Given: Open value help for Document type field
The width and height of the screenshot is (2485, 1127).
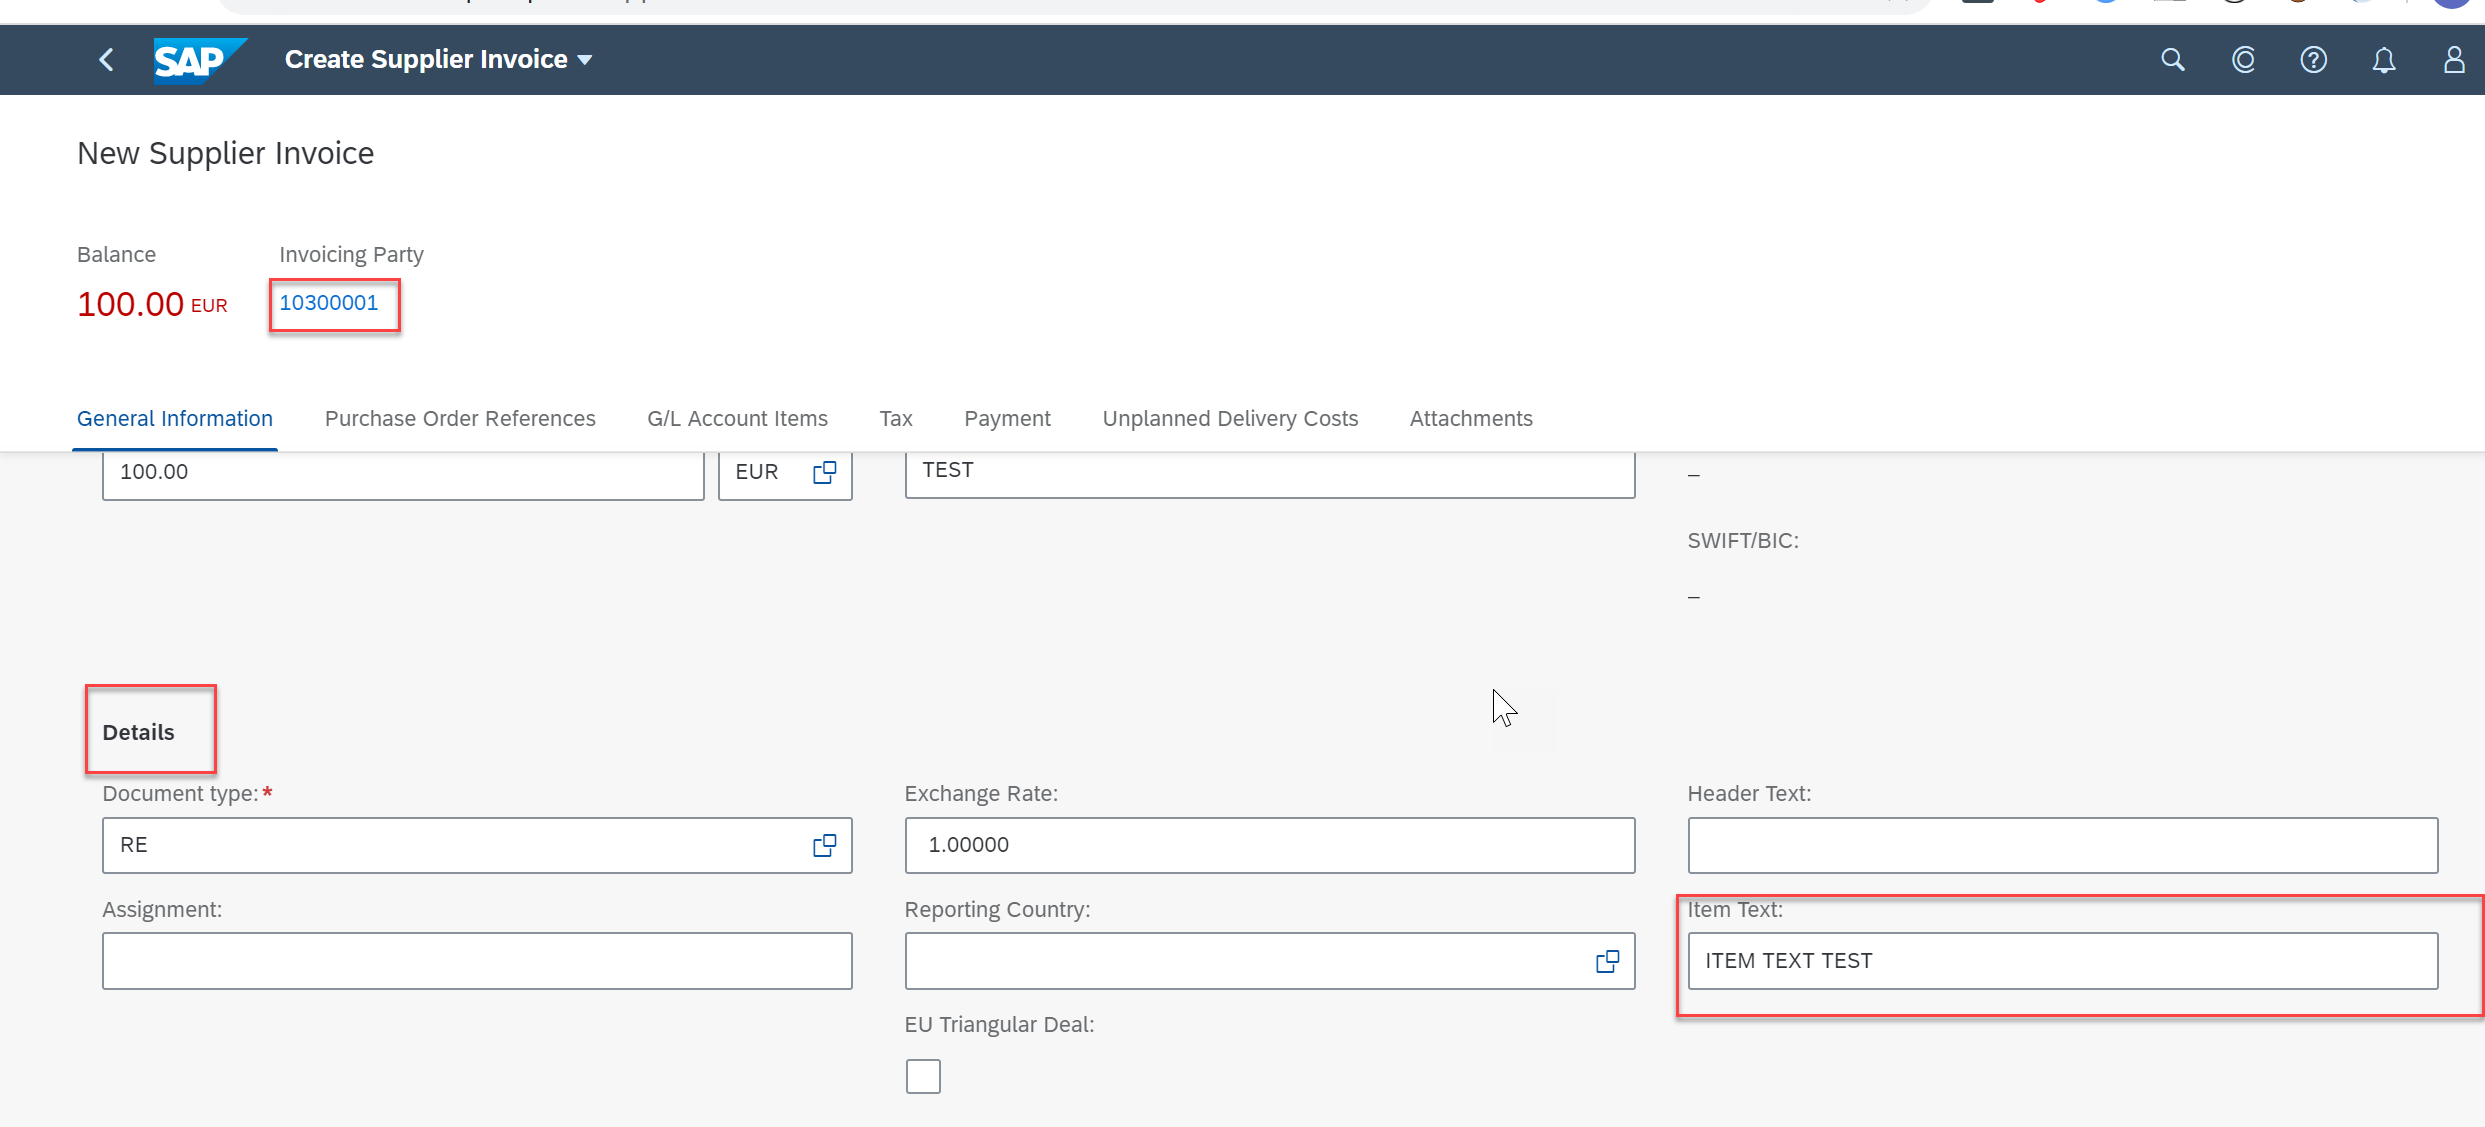Looking at the screenshot, I should tap(825, 845).
